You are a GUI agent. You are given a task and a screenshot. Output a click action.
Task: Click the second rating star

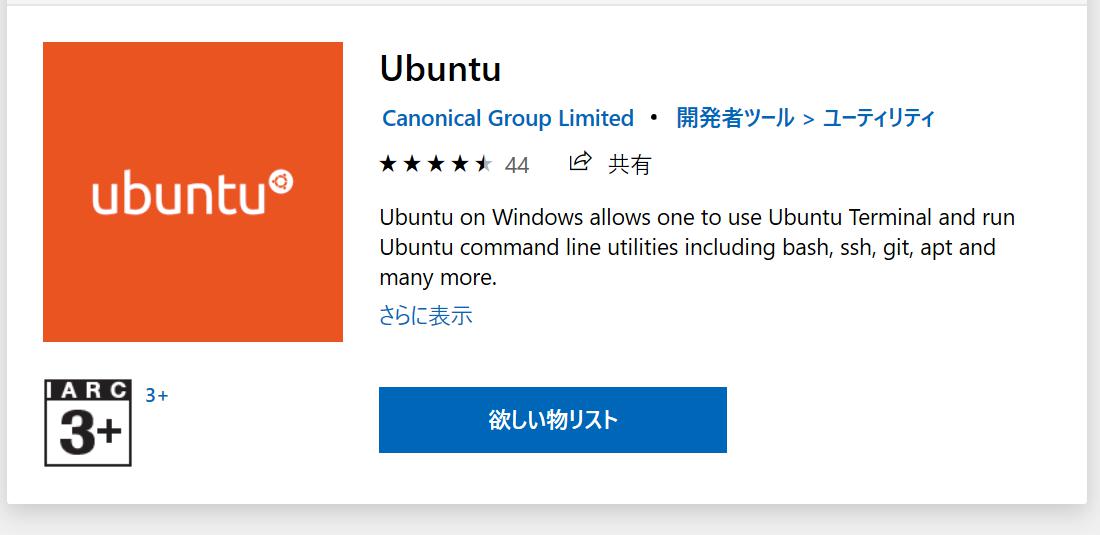point(412,165)
